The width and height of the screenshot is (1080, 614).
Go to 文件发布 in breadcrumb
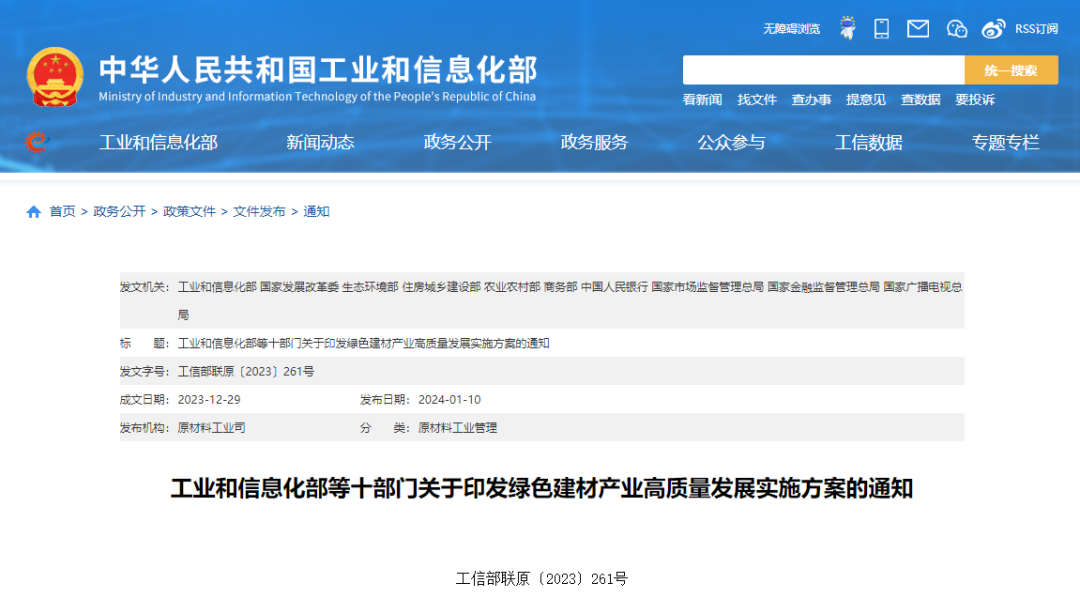pos(259,212)
